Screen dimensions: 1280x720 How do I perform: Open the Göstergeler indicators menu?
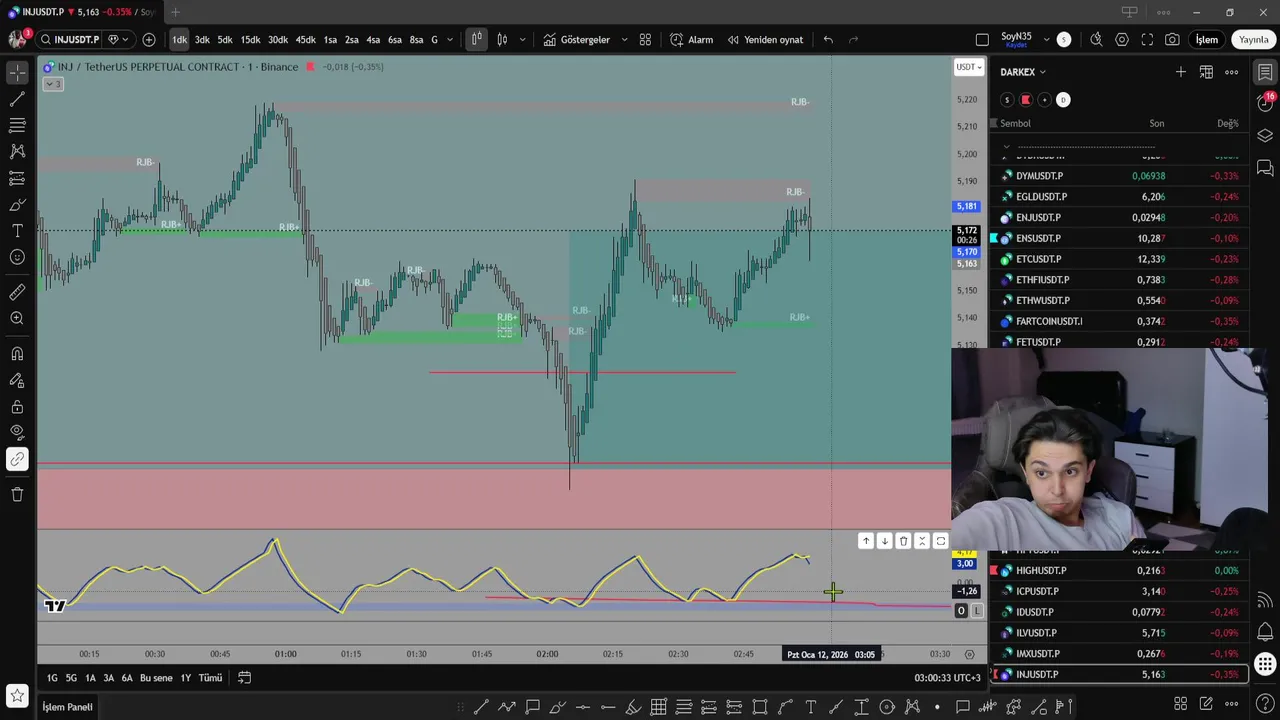(x=577, y=40)
